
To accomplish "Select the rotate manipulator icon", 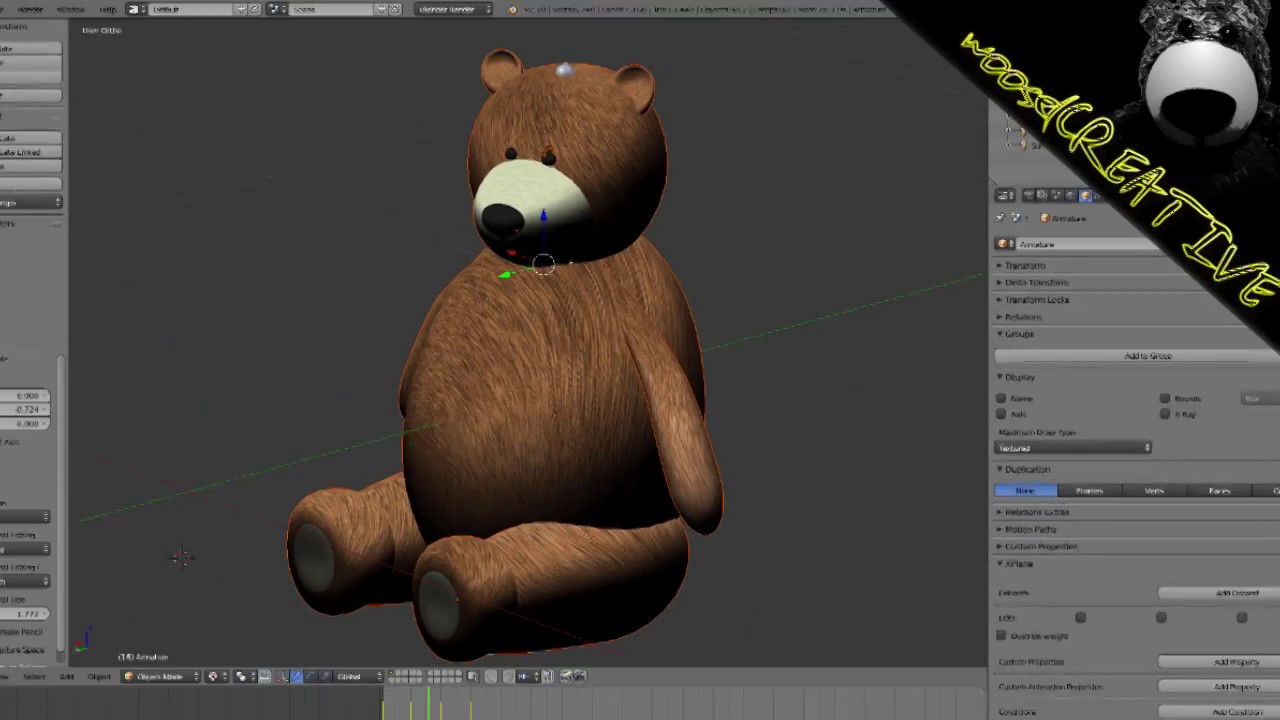I will [x=311, y=676].
